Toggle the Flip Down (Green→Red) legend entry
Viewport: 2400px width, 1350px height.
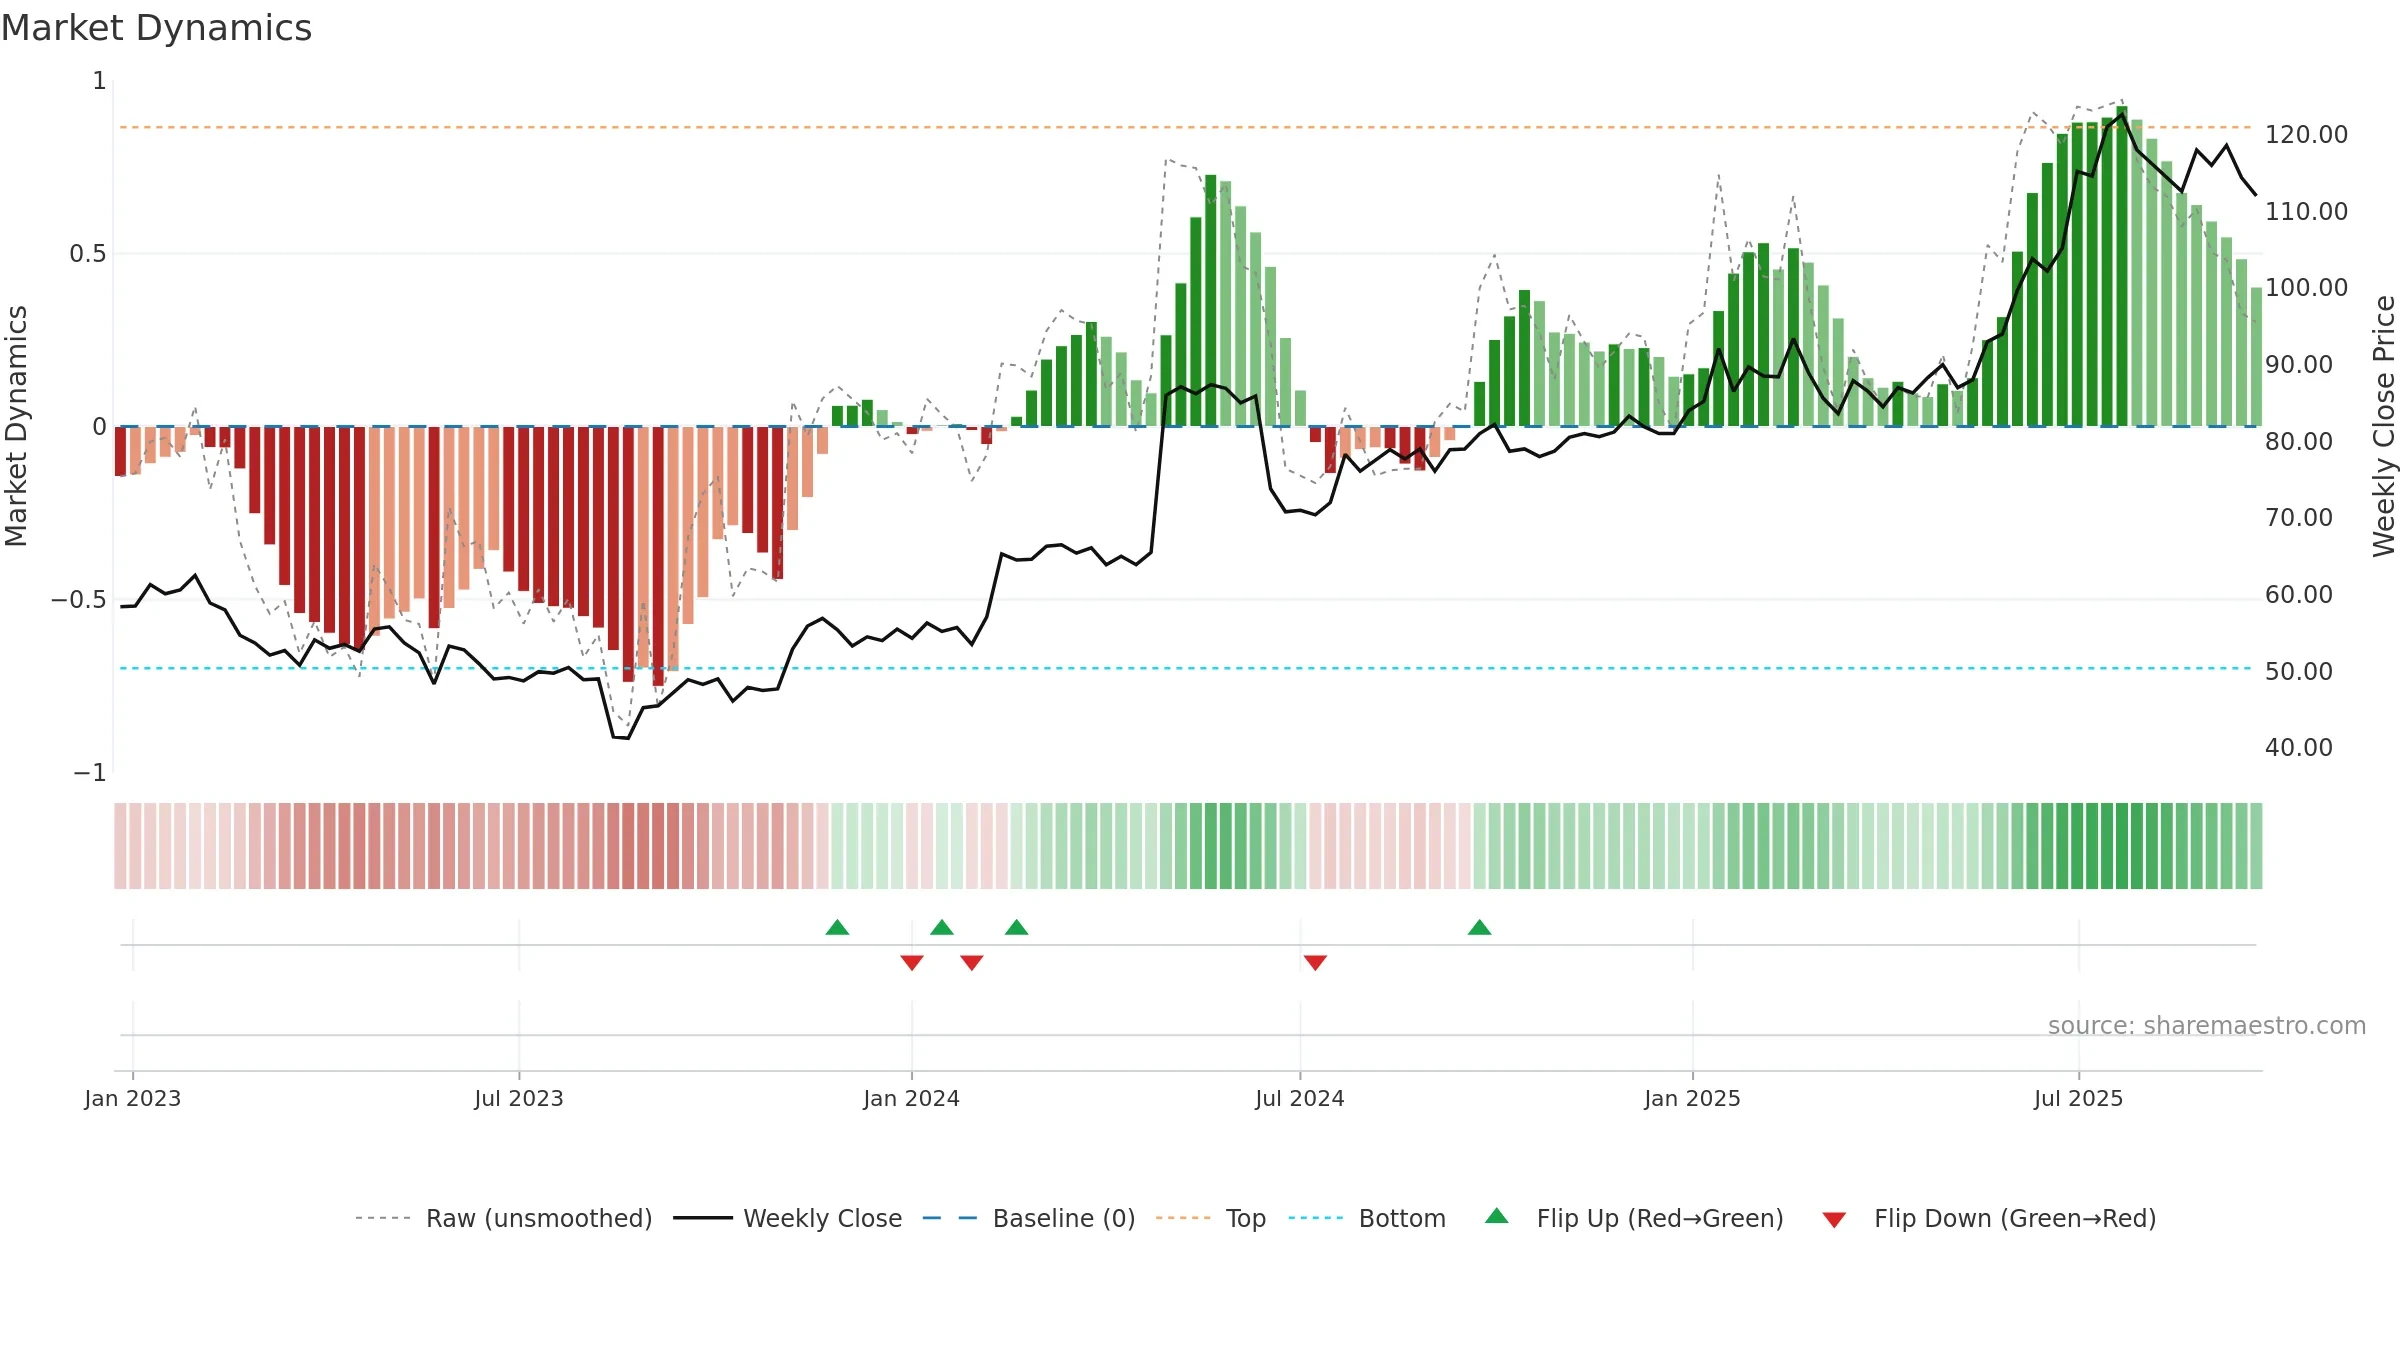1989,1218
